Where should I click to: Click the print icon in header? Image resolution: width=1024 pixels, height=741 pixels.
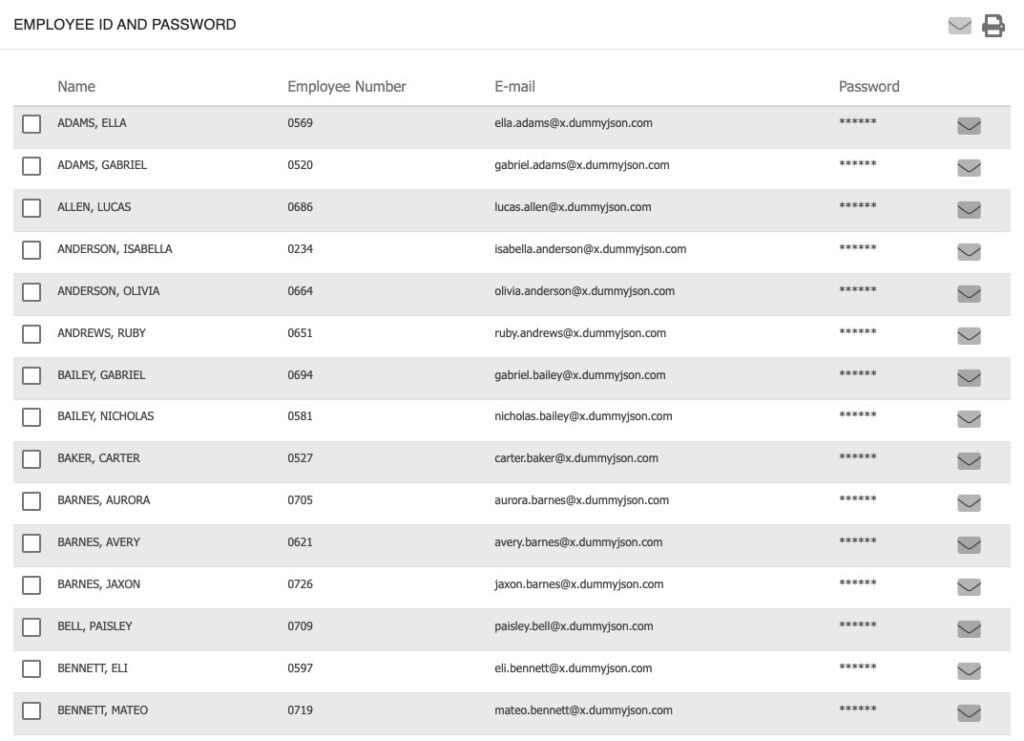[993, 25]
